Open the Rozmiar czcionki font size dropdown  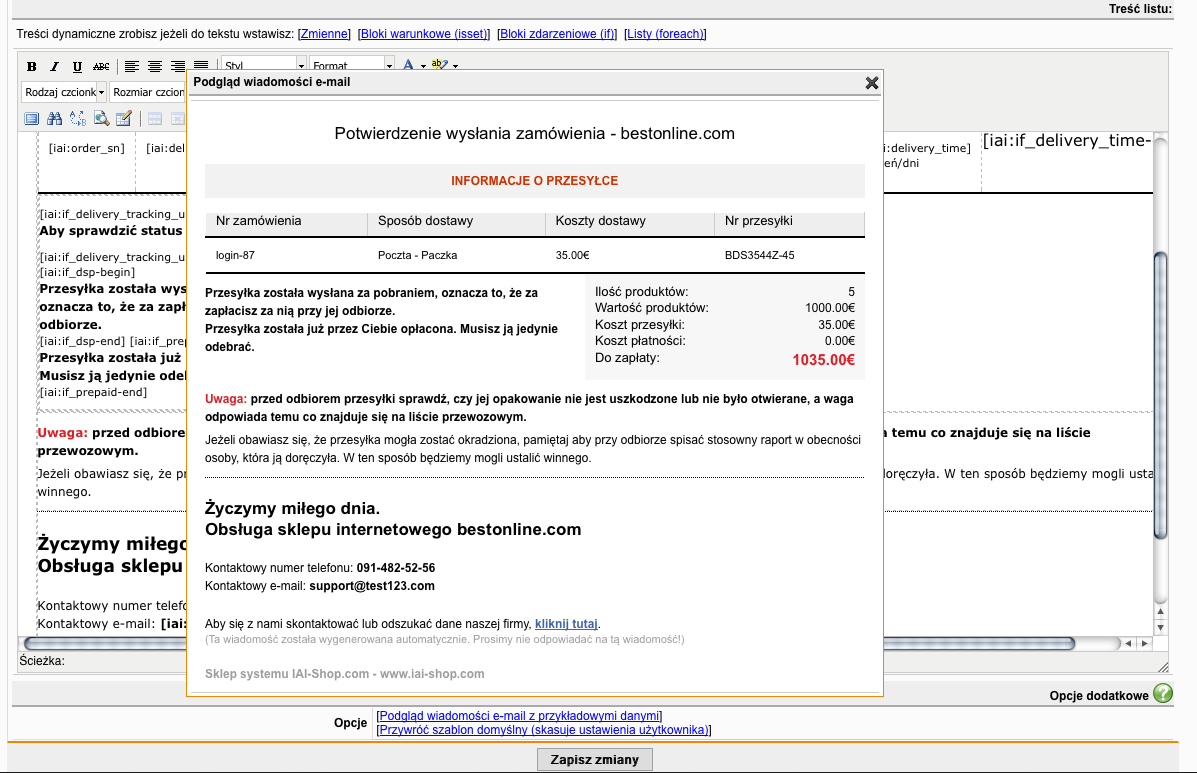point(148,92)
